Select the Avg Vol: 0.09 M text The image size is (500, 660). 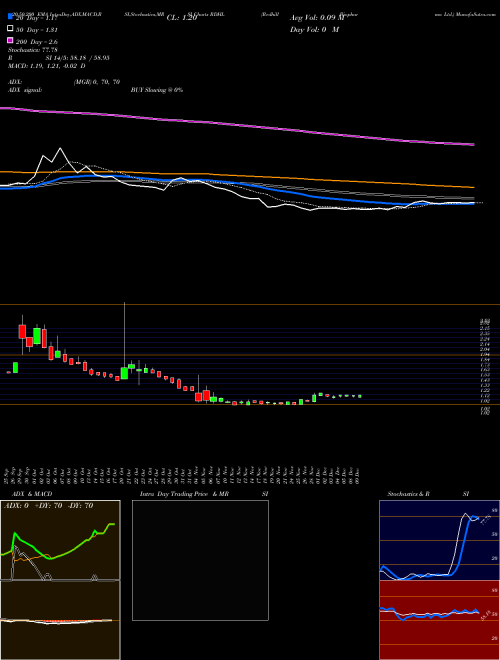[x=316, y=18]
